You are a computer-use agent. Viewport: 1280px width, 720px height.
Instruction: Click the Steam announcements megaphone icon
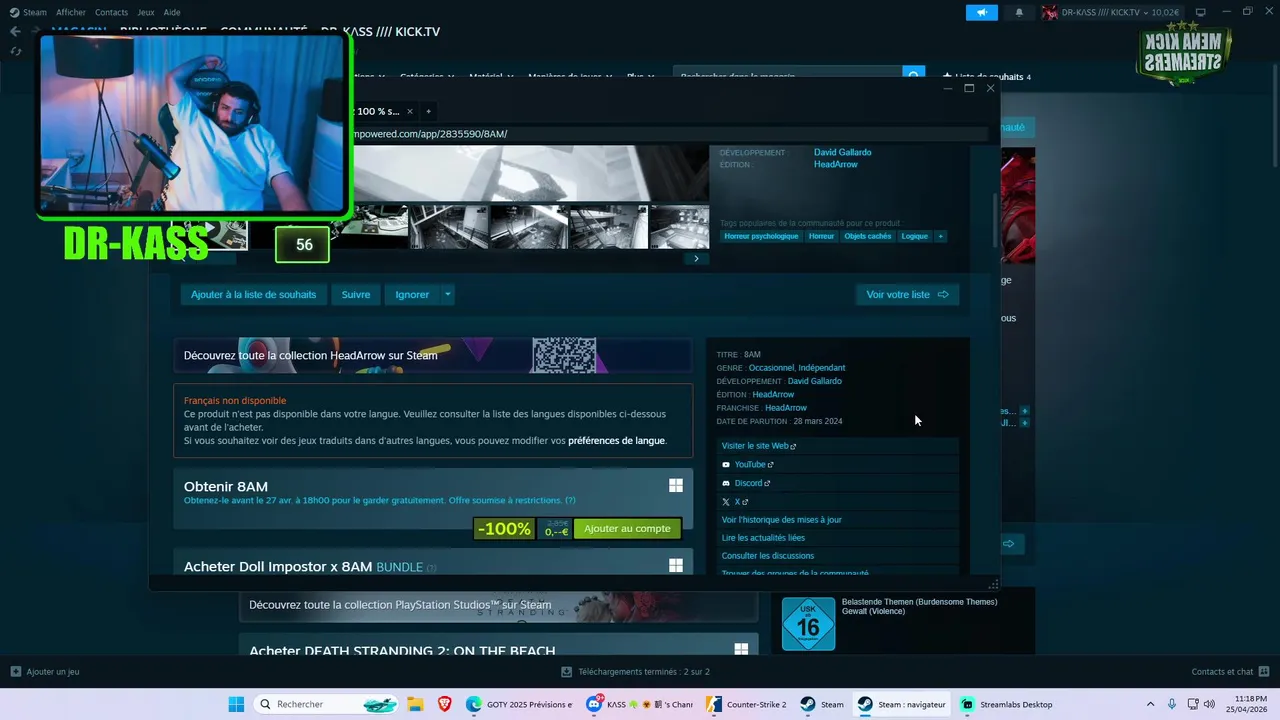tap(982, 12)
